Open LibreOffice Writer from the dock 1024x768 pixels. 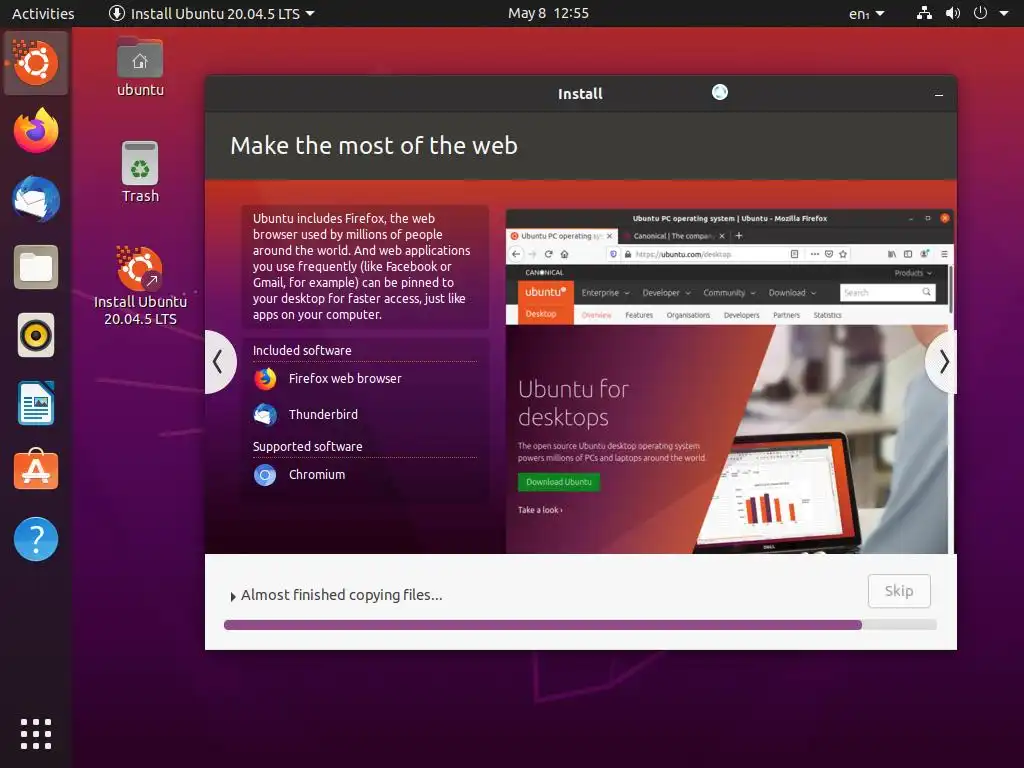pos(36,404)
